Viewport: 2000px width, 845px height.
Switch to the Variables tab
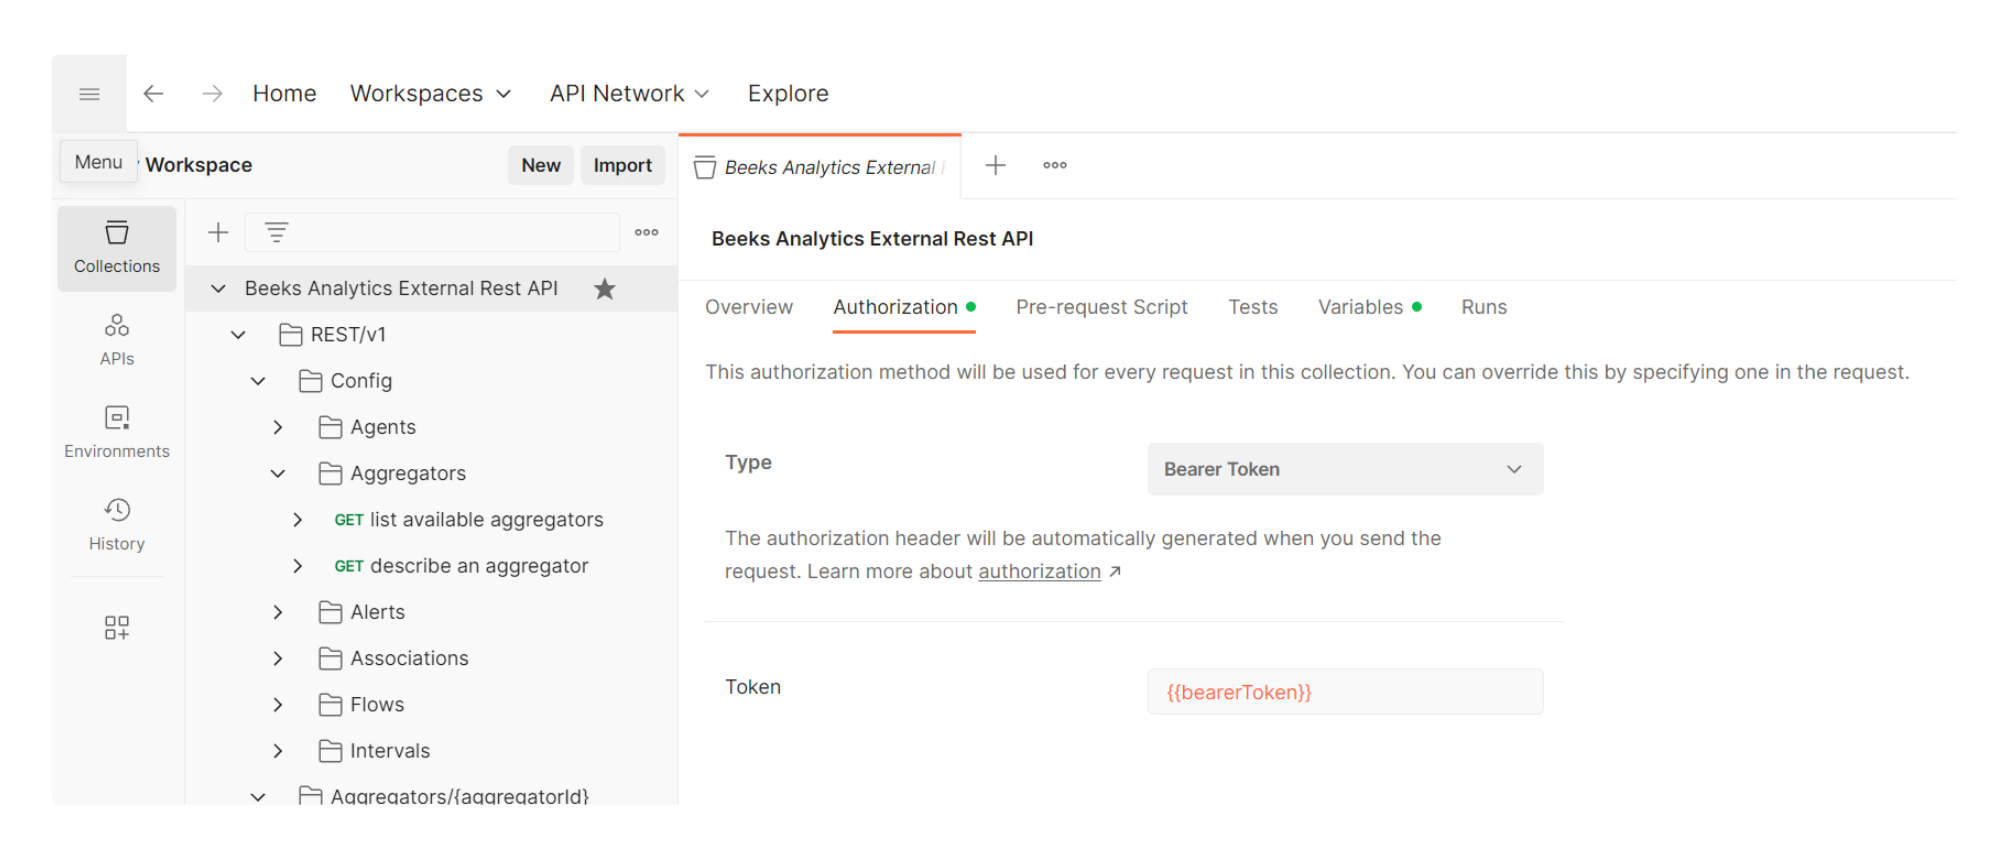click(x=1369, y=307)
